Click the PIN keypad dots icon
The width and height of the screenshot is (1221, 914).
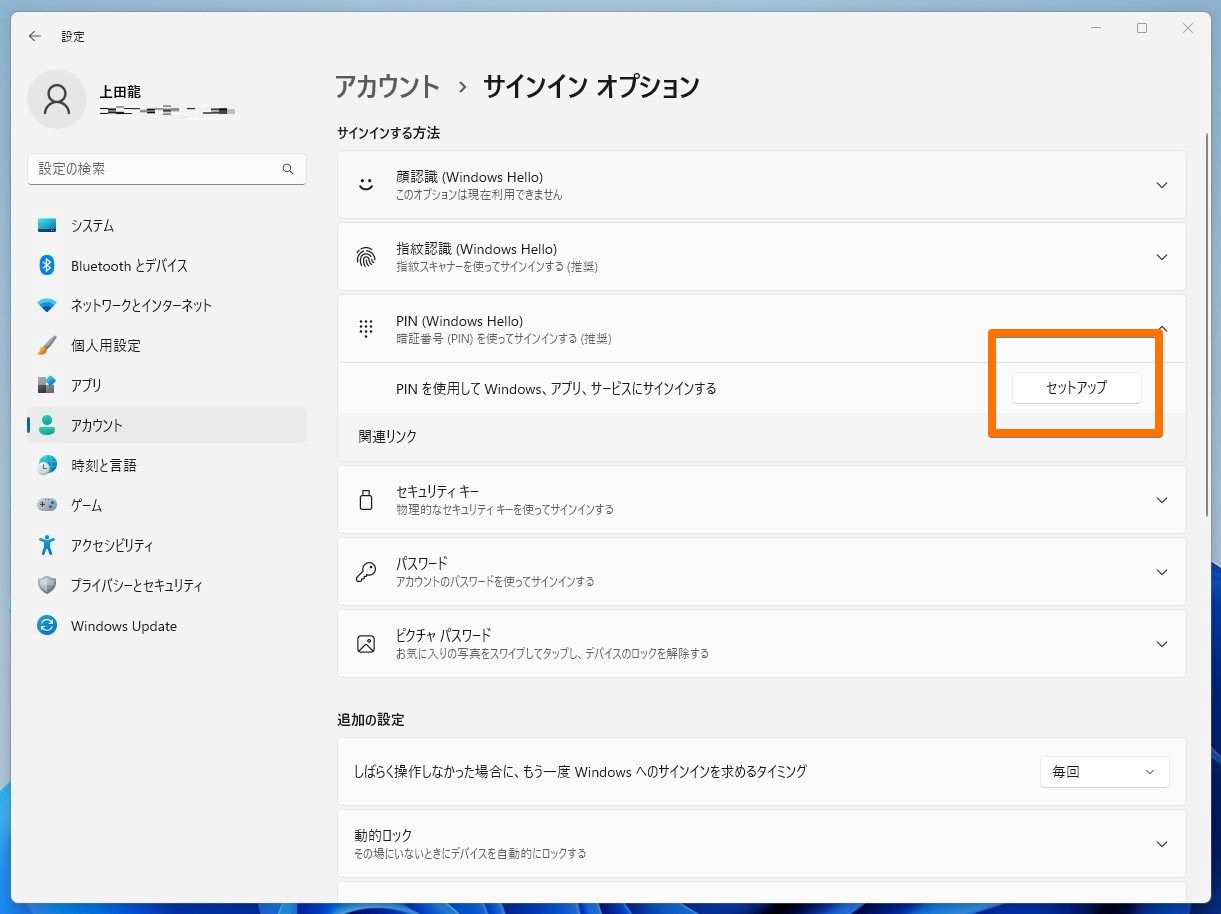point(365,328)
